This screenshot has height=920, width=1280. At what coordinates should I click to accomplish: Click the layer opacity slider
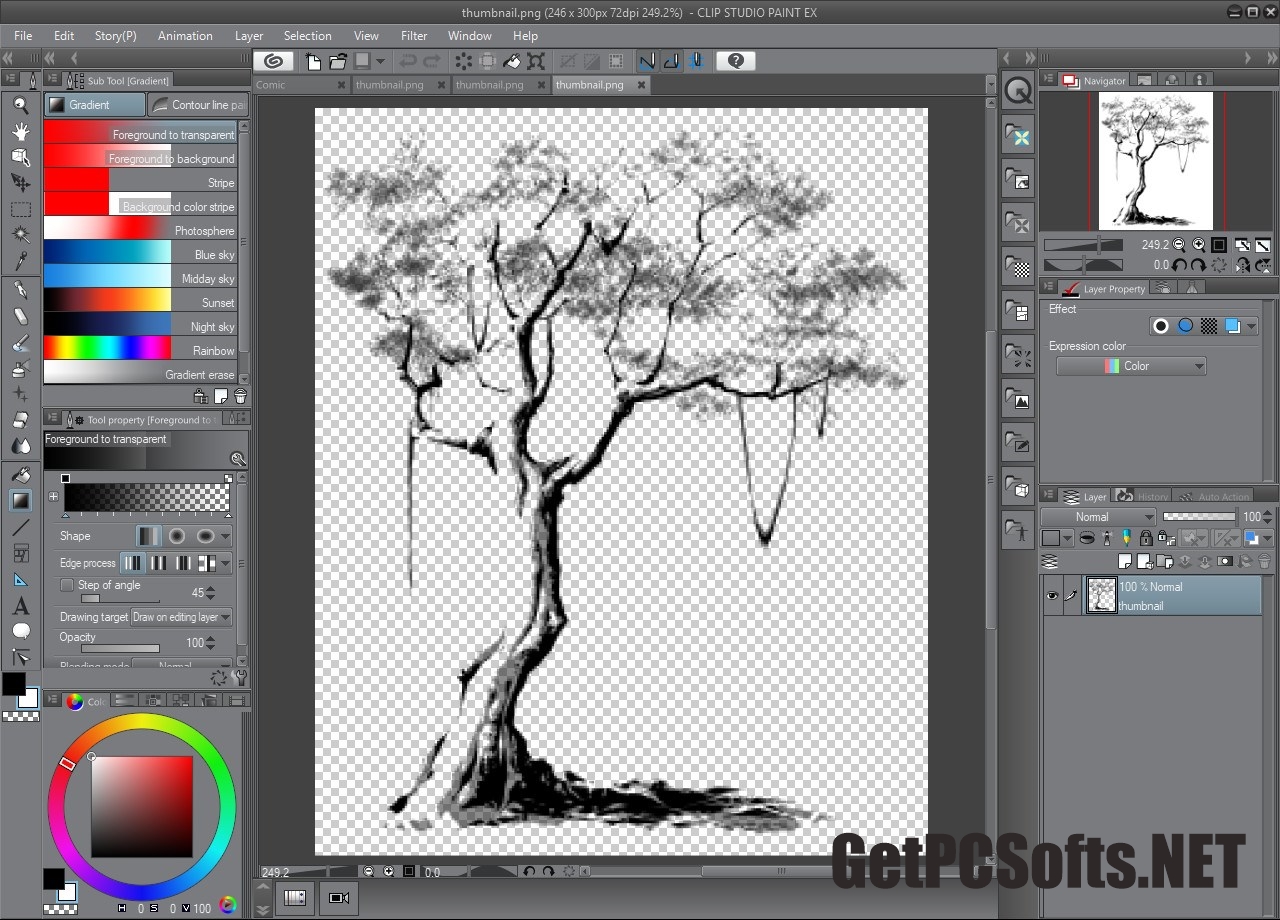coord(1199,517)
